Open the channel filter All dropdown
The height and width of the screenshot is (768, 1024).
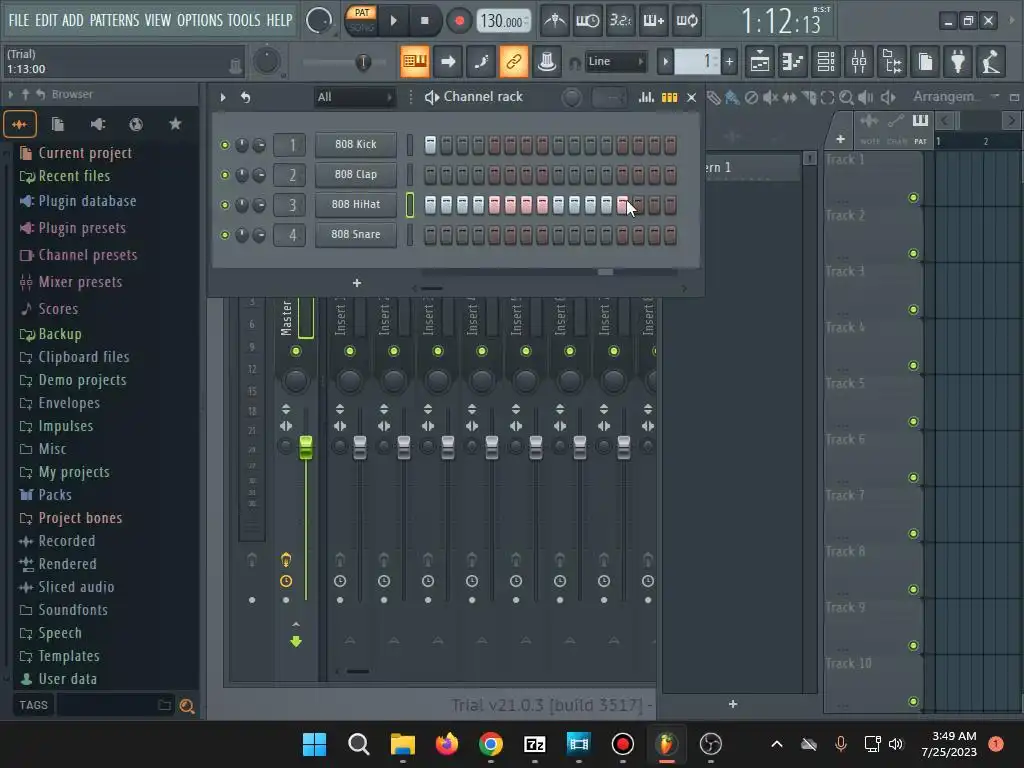coord(355,97)
